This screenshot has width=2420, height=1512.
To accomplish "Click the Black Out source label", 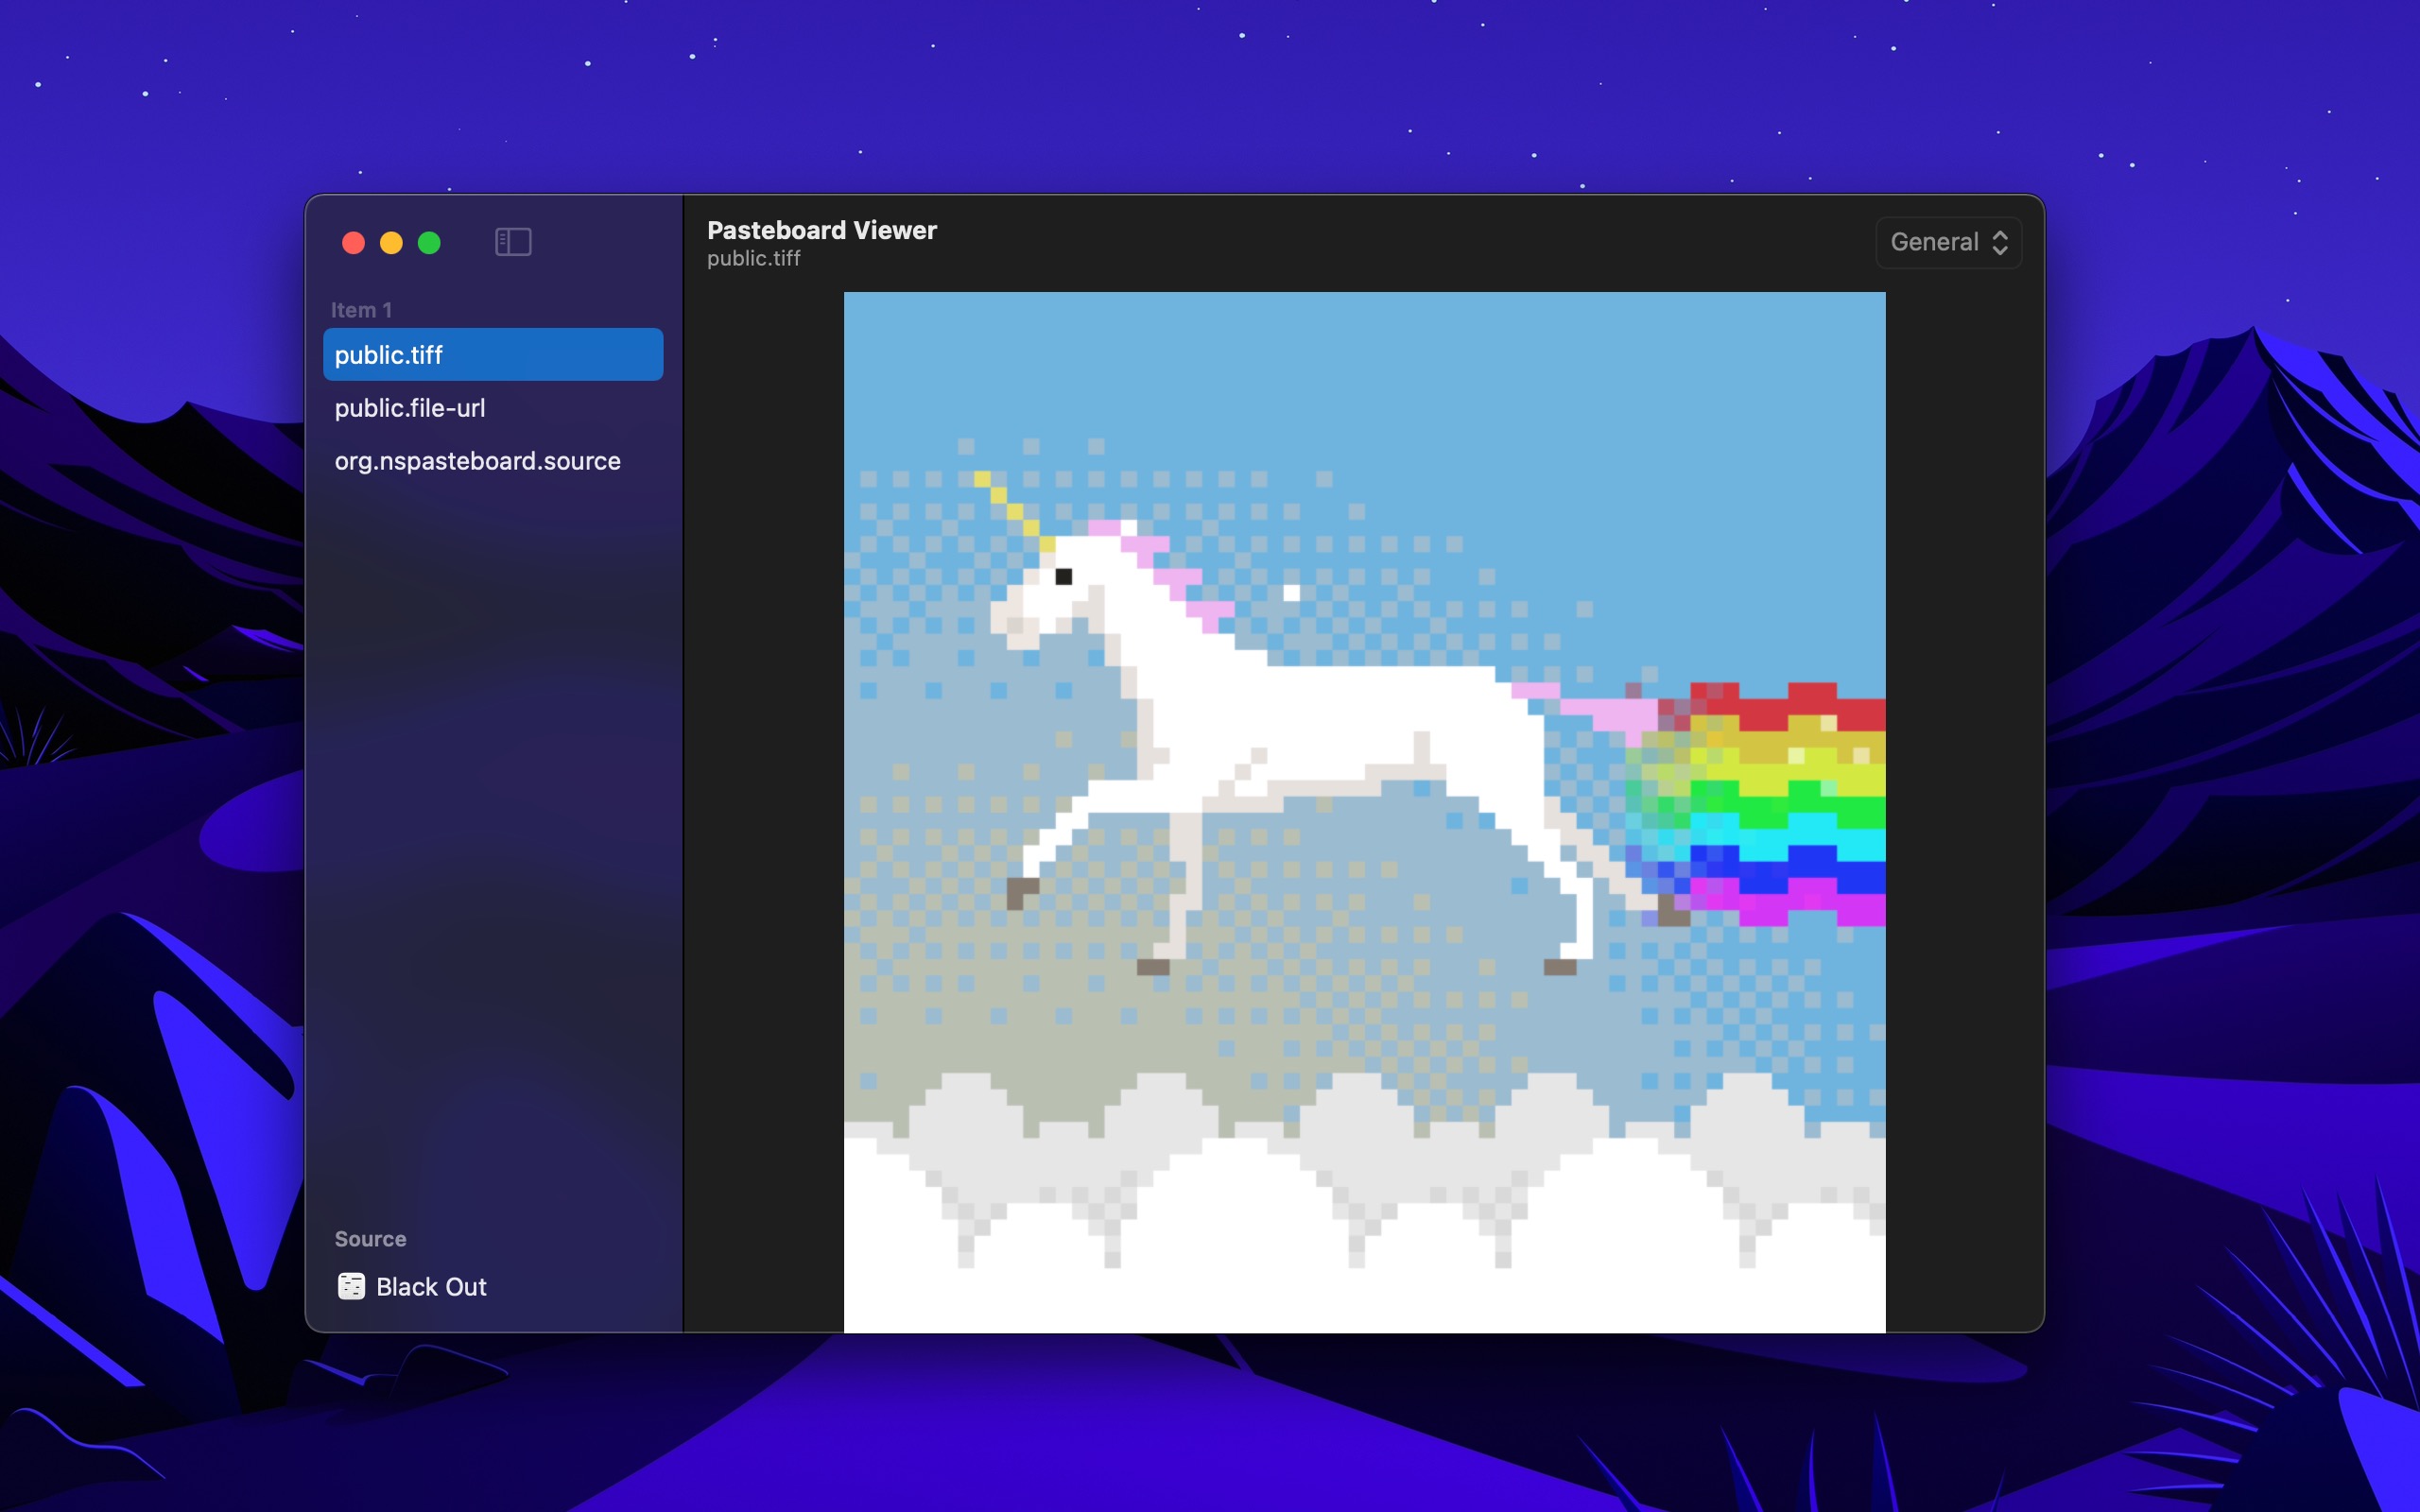I will [431, 1286].
